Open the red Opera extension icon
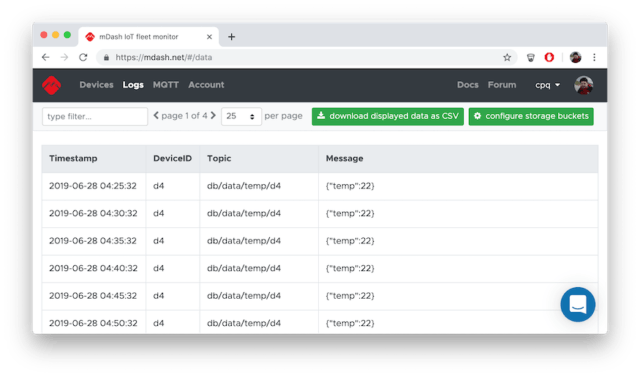 [549, 58]
